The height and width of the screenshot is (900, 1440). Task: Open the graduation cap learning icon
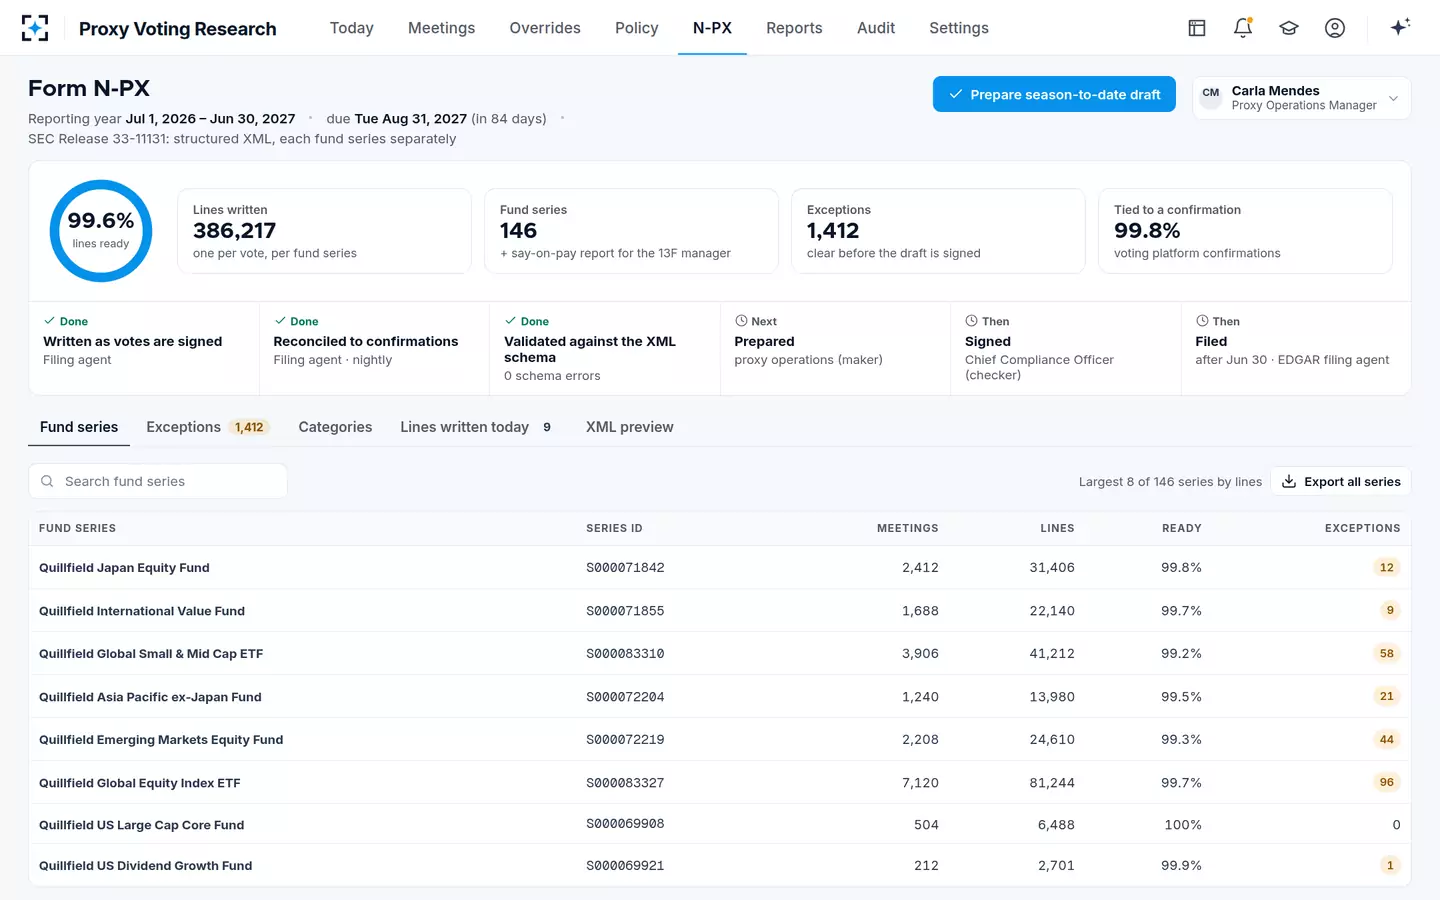1289,28
